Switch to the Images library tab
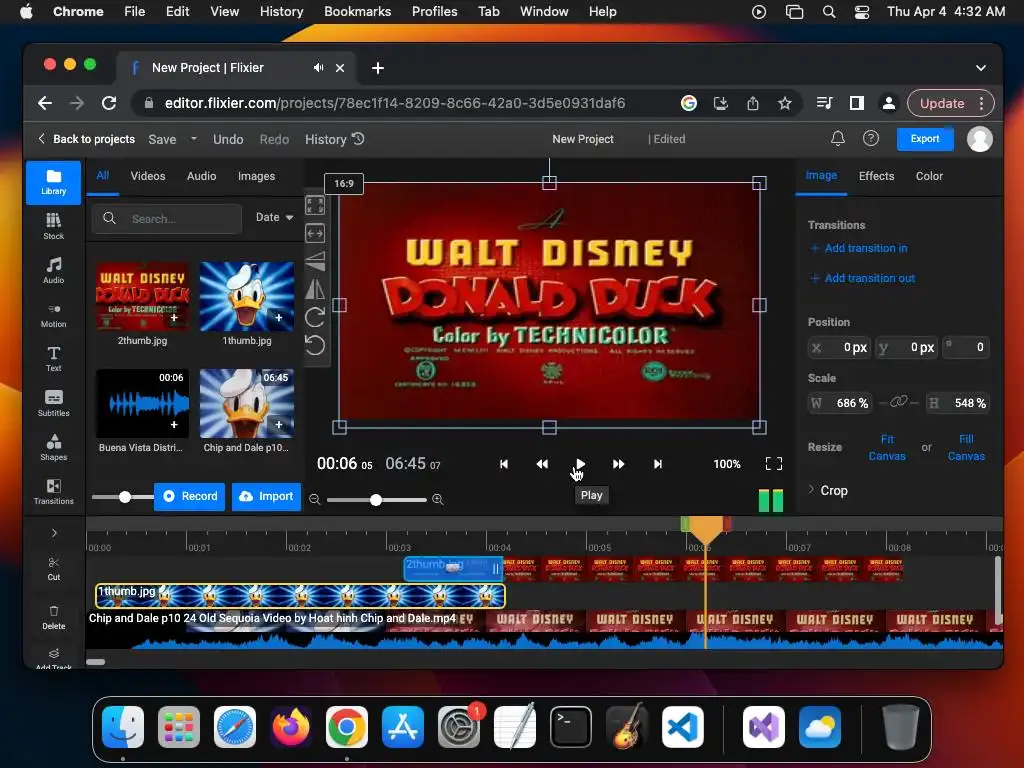Viewport: 1024px width, 768px height. (x=256, y=176)
